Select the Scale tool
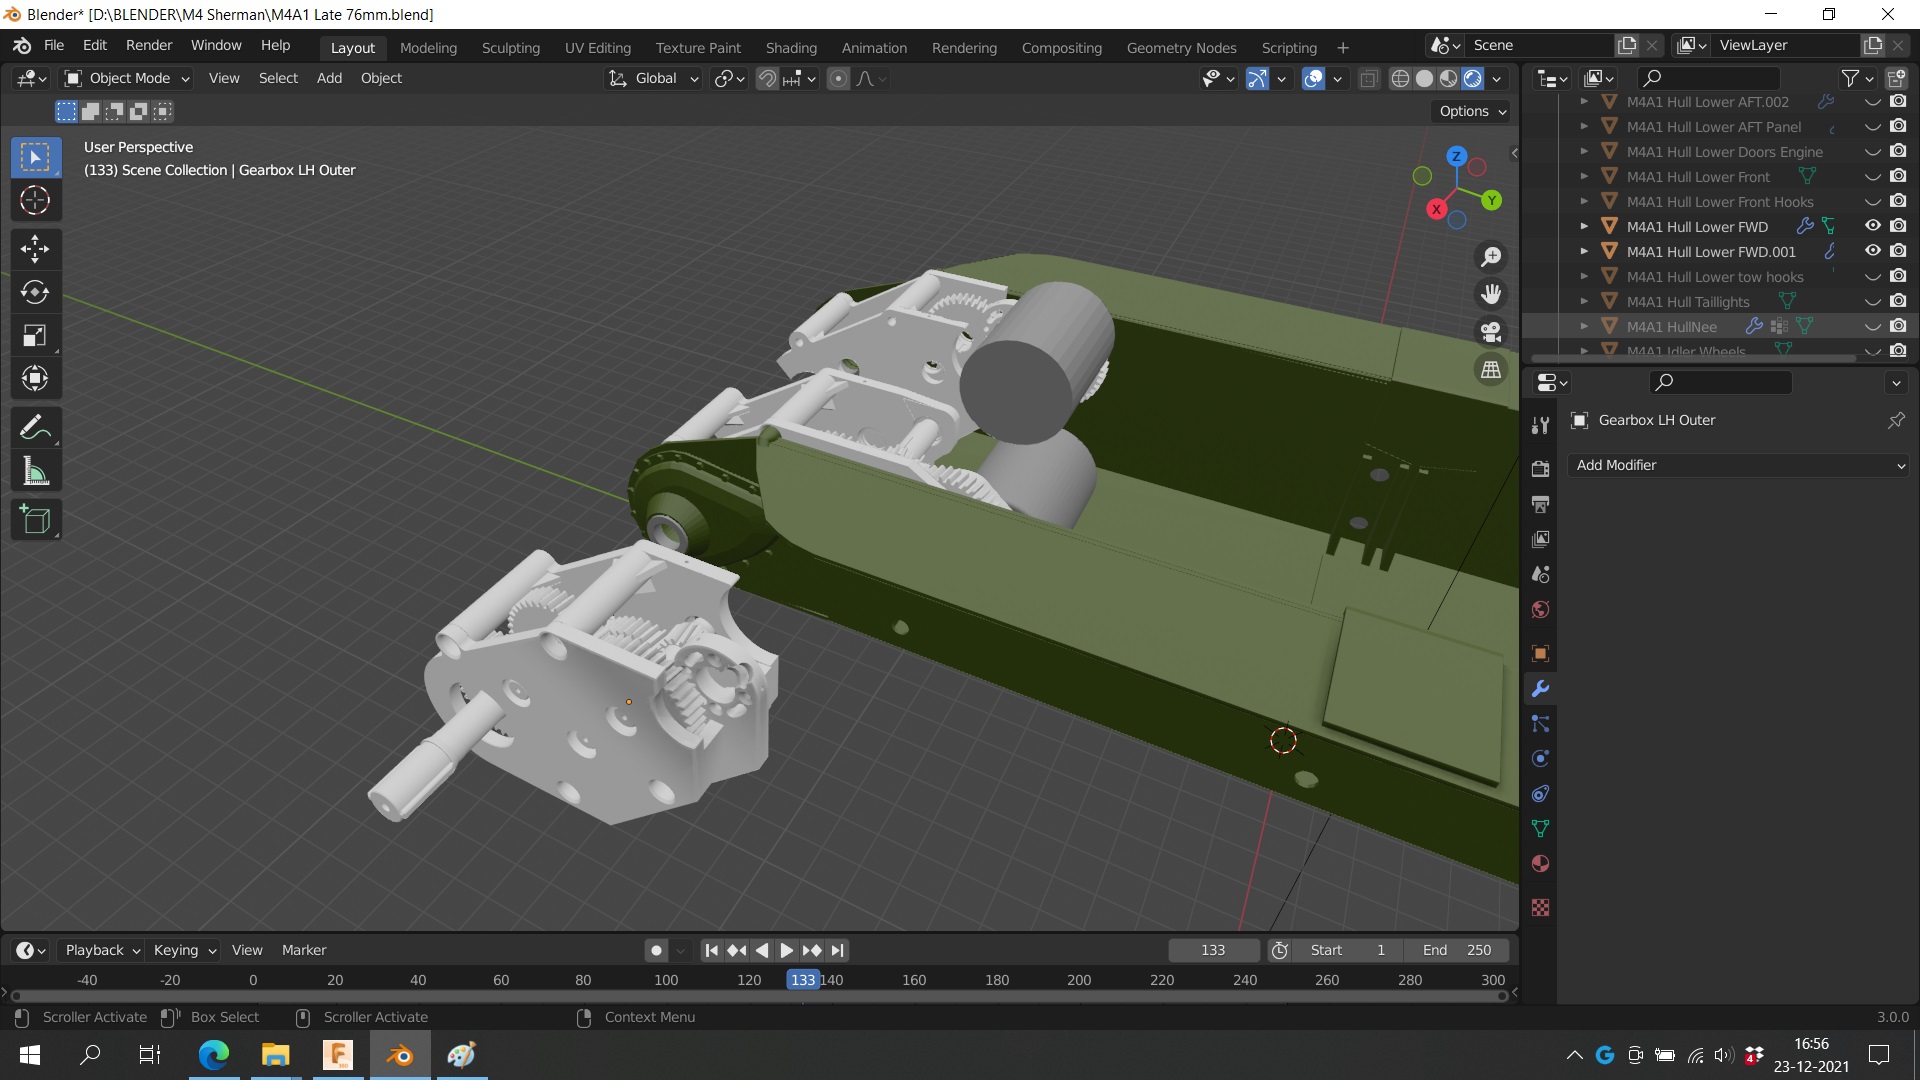 tap(35, 335)
